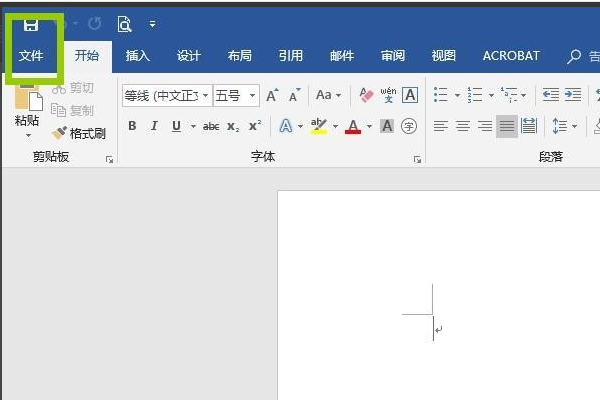Viewport: 600px width, 400px height.
Task: Open Multilevel List dropdown arrow
Action: (523, 95)
